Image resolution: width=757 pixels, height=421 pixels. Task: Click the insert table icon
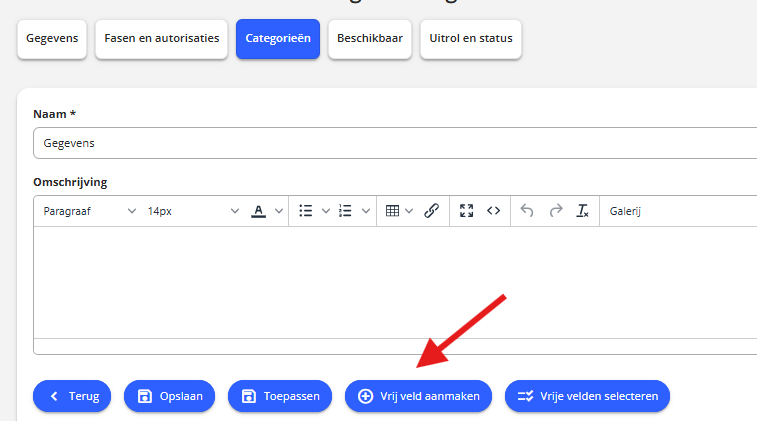pos(393,211)
